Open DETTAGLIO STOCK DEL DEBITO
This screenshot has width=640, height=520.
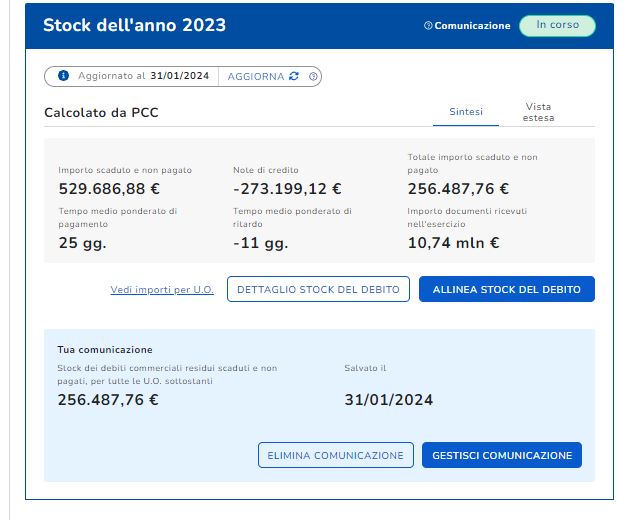pyautogui.click(x=318, y=290)
